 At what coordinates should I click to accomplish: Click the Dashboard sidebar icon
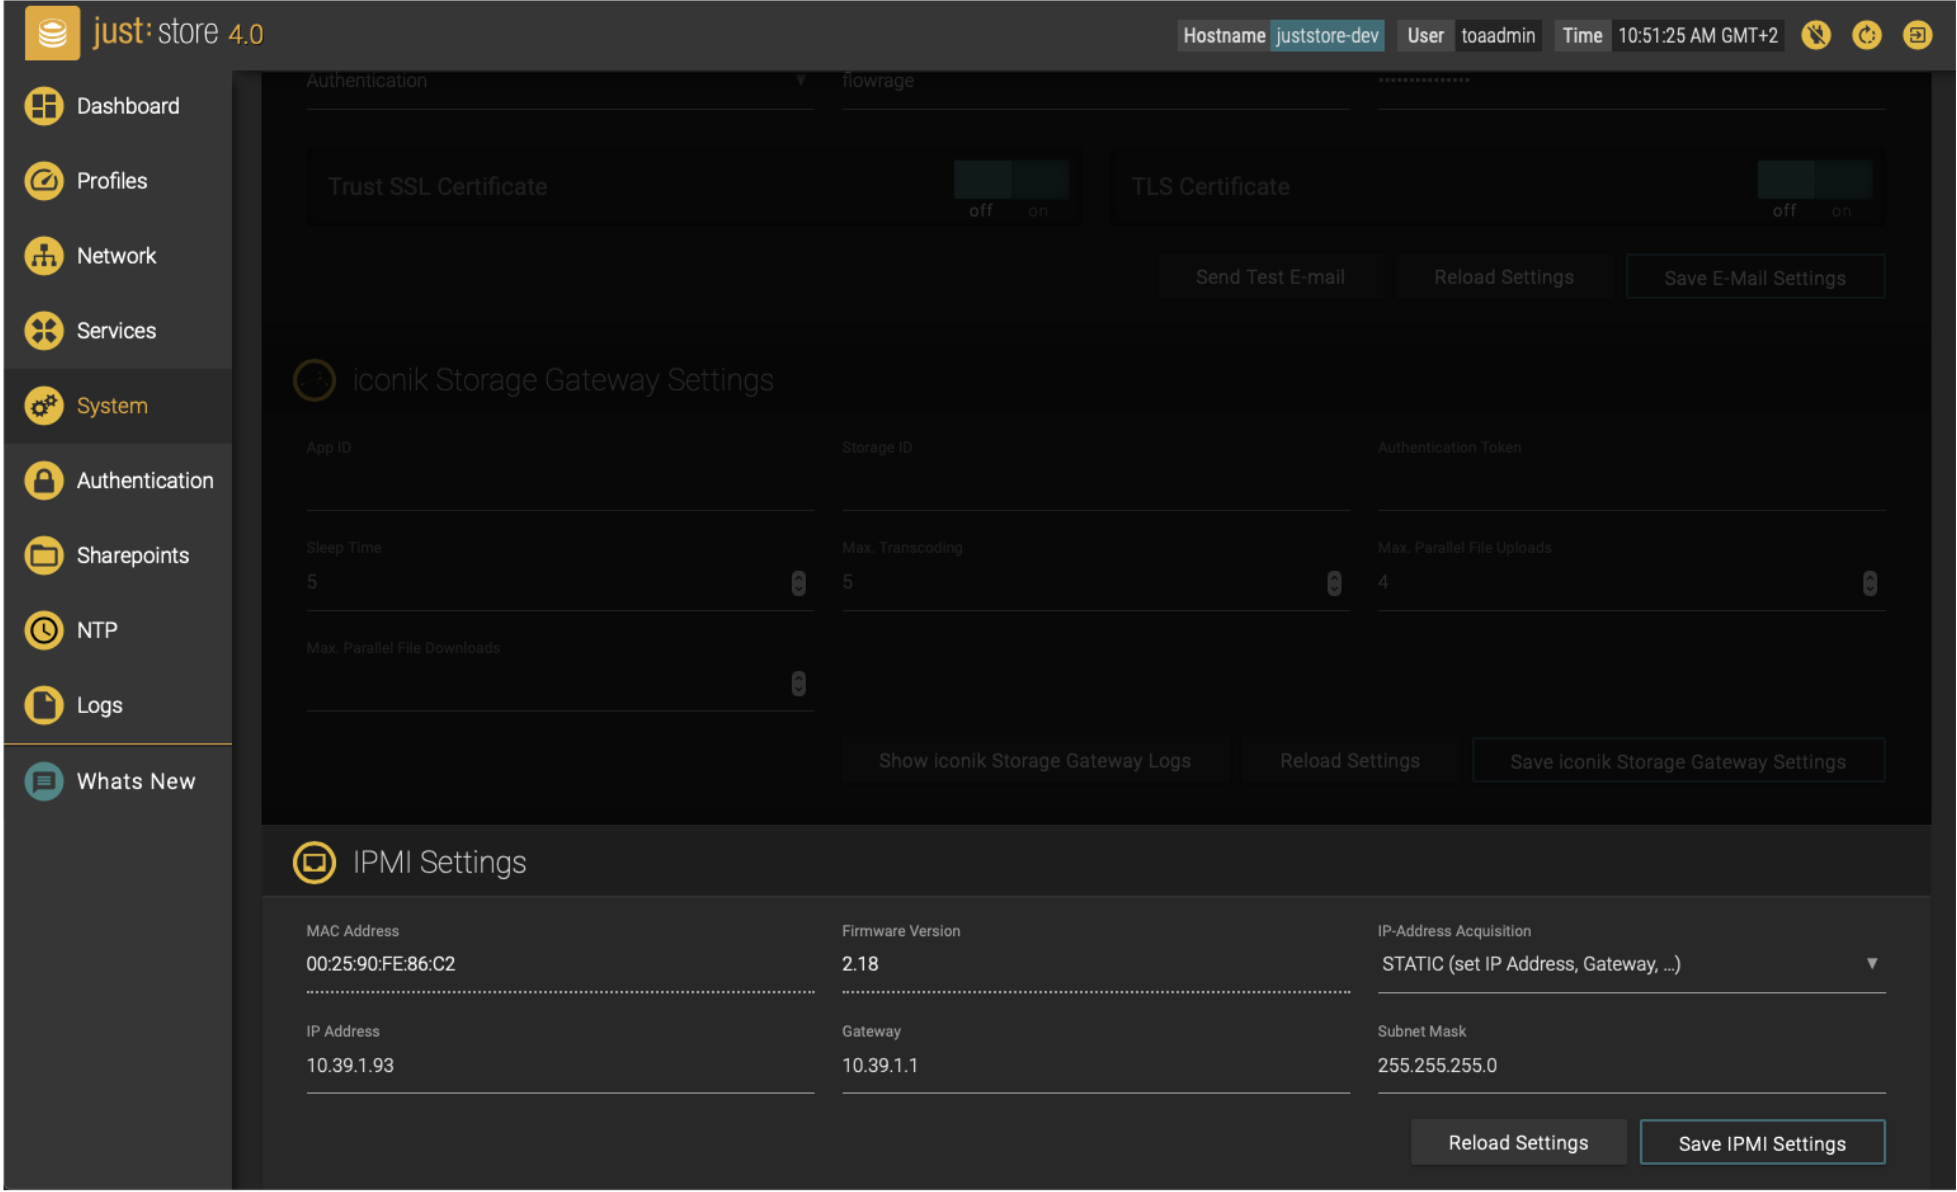[44, 106]
